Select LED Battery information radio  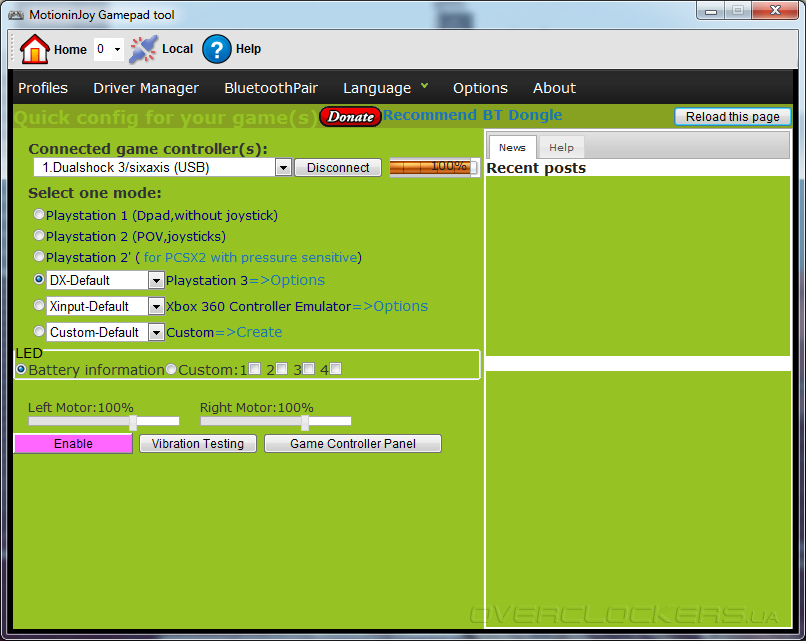[21, 370]
